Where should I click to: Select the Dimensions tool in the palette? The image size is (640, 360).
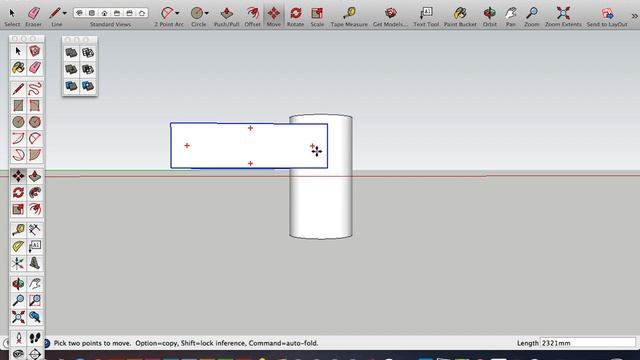[35, 229]
